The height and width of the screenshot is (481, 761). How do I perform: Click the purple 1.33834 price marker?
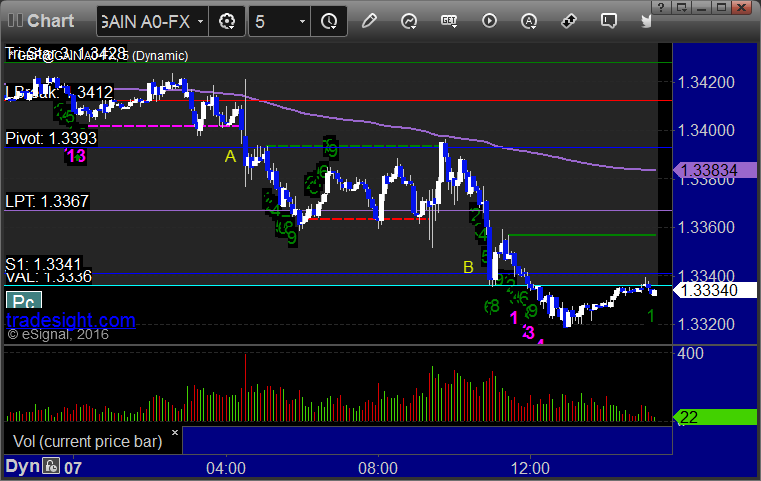(715, 170)
